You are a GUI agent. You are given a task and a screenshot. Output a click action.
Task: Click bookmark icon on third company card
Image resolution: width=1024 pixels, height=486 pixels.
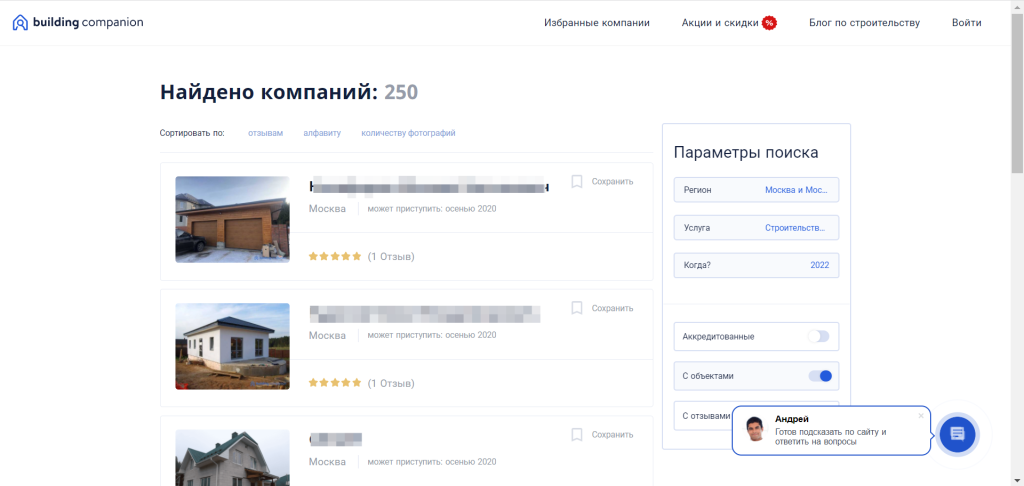577,434
